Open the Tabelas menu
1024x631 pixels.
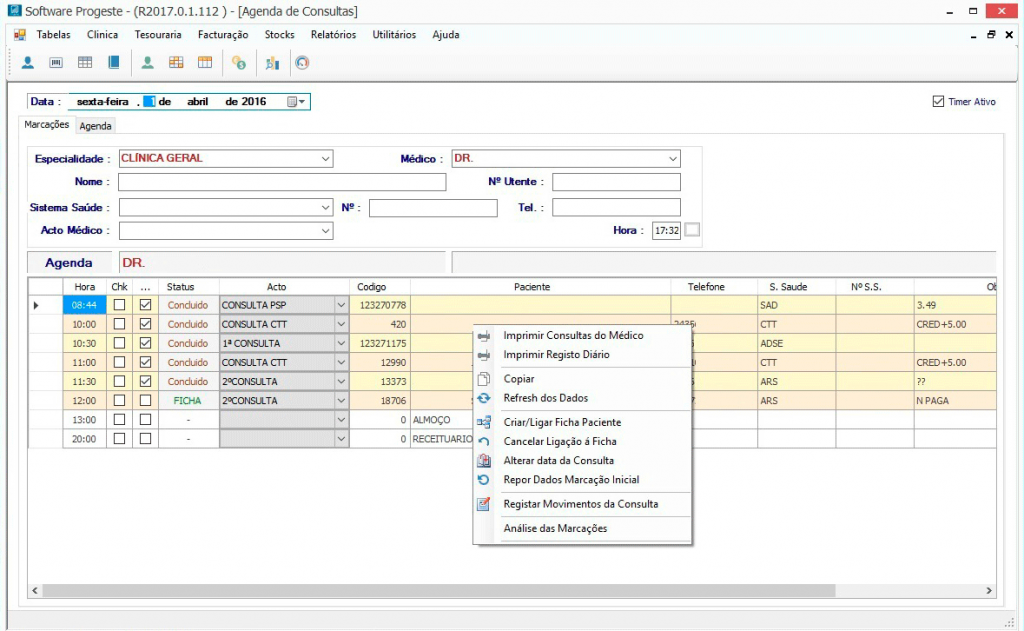coord(54,35)
